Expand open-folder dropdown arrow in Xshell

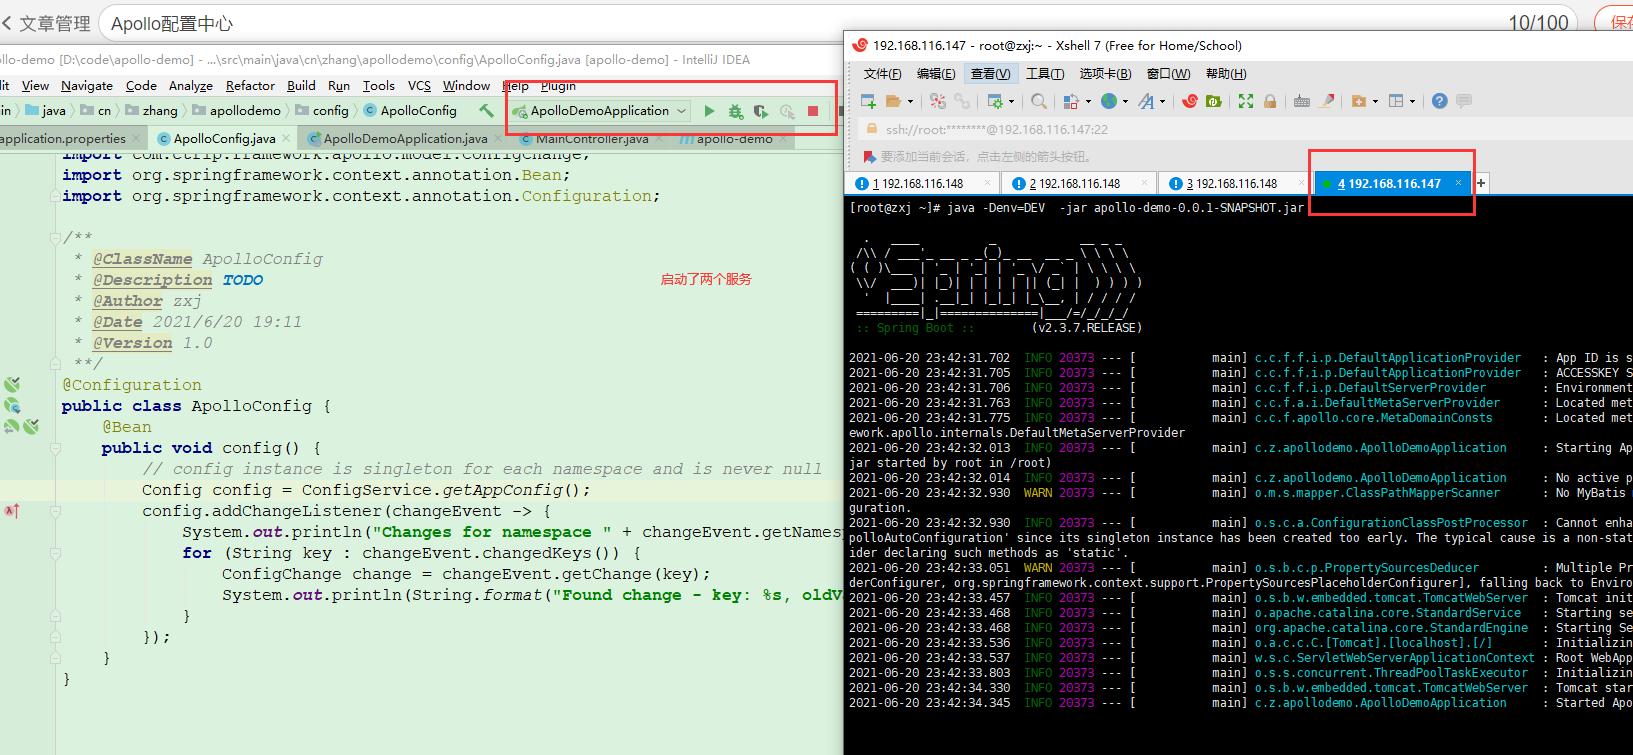(x=910, y=102)
